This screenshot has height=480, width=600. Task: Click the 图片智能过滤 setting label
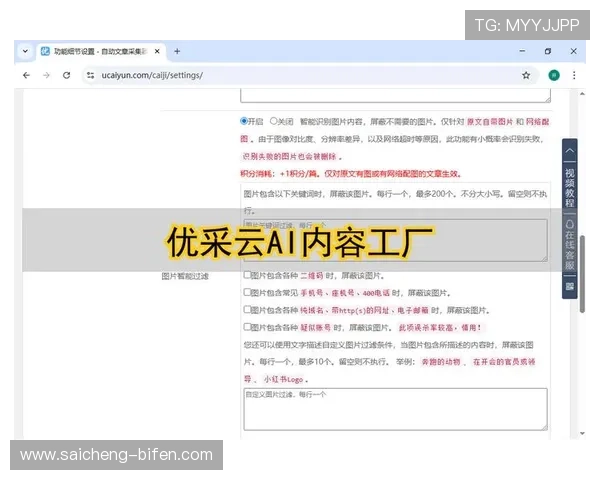pyautogui.click(x=185, y=276)
